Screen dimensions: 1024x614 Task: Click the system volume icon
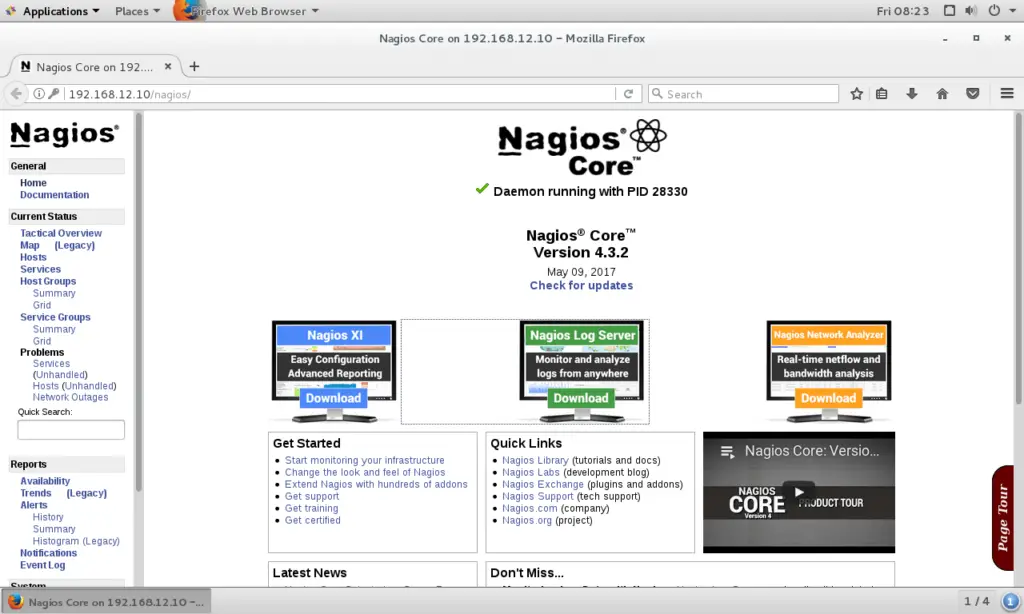pos(971,10)
